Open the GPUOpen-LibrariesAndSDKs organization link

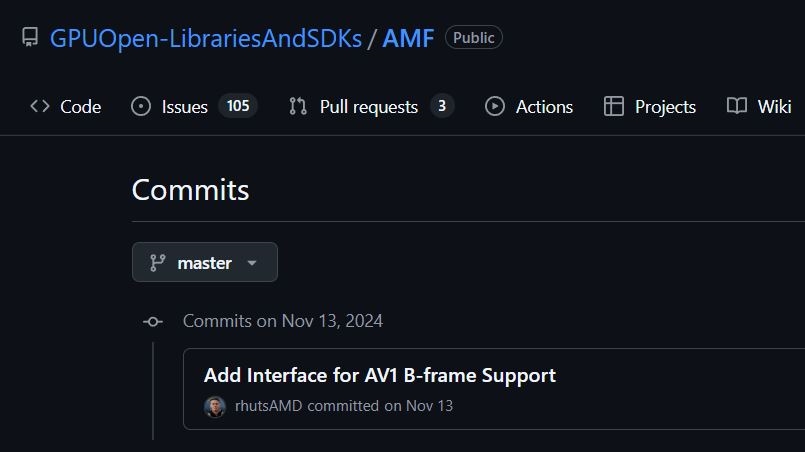(x=206, y=38)
